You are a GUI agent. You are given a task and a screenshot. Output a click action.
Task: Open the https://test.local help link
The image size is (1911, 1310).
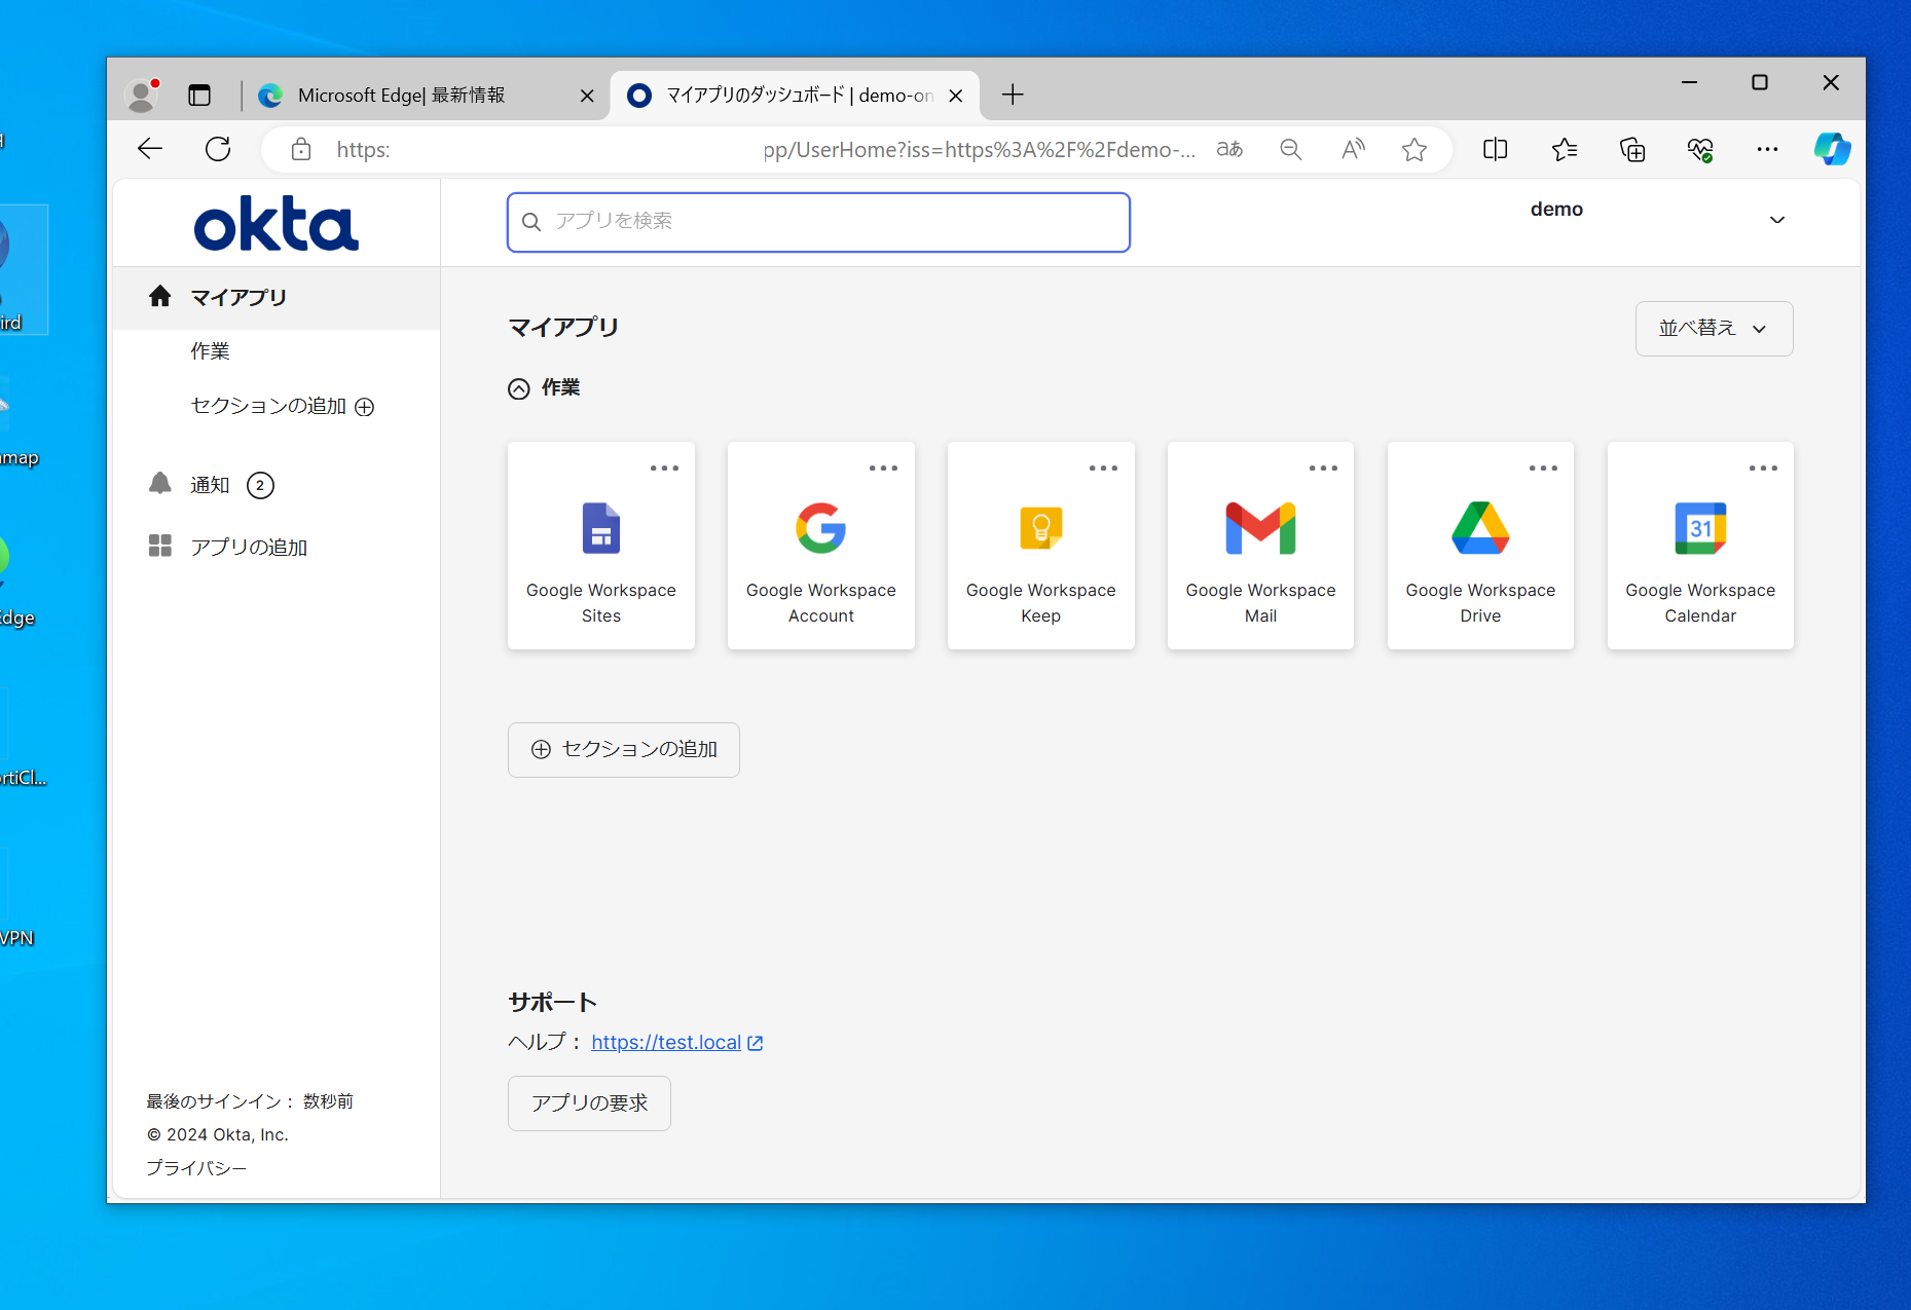(666, 1042)
